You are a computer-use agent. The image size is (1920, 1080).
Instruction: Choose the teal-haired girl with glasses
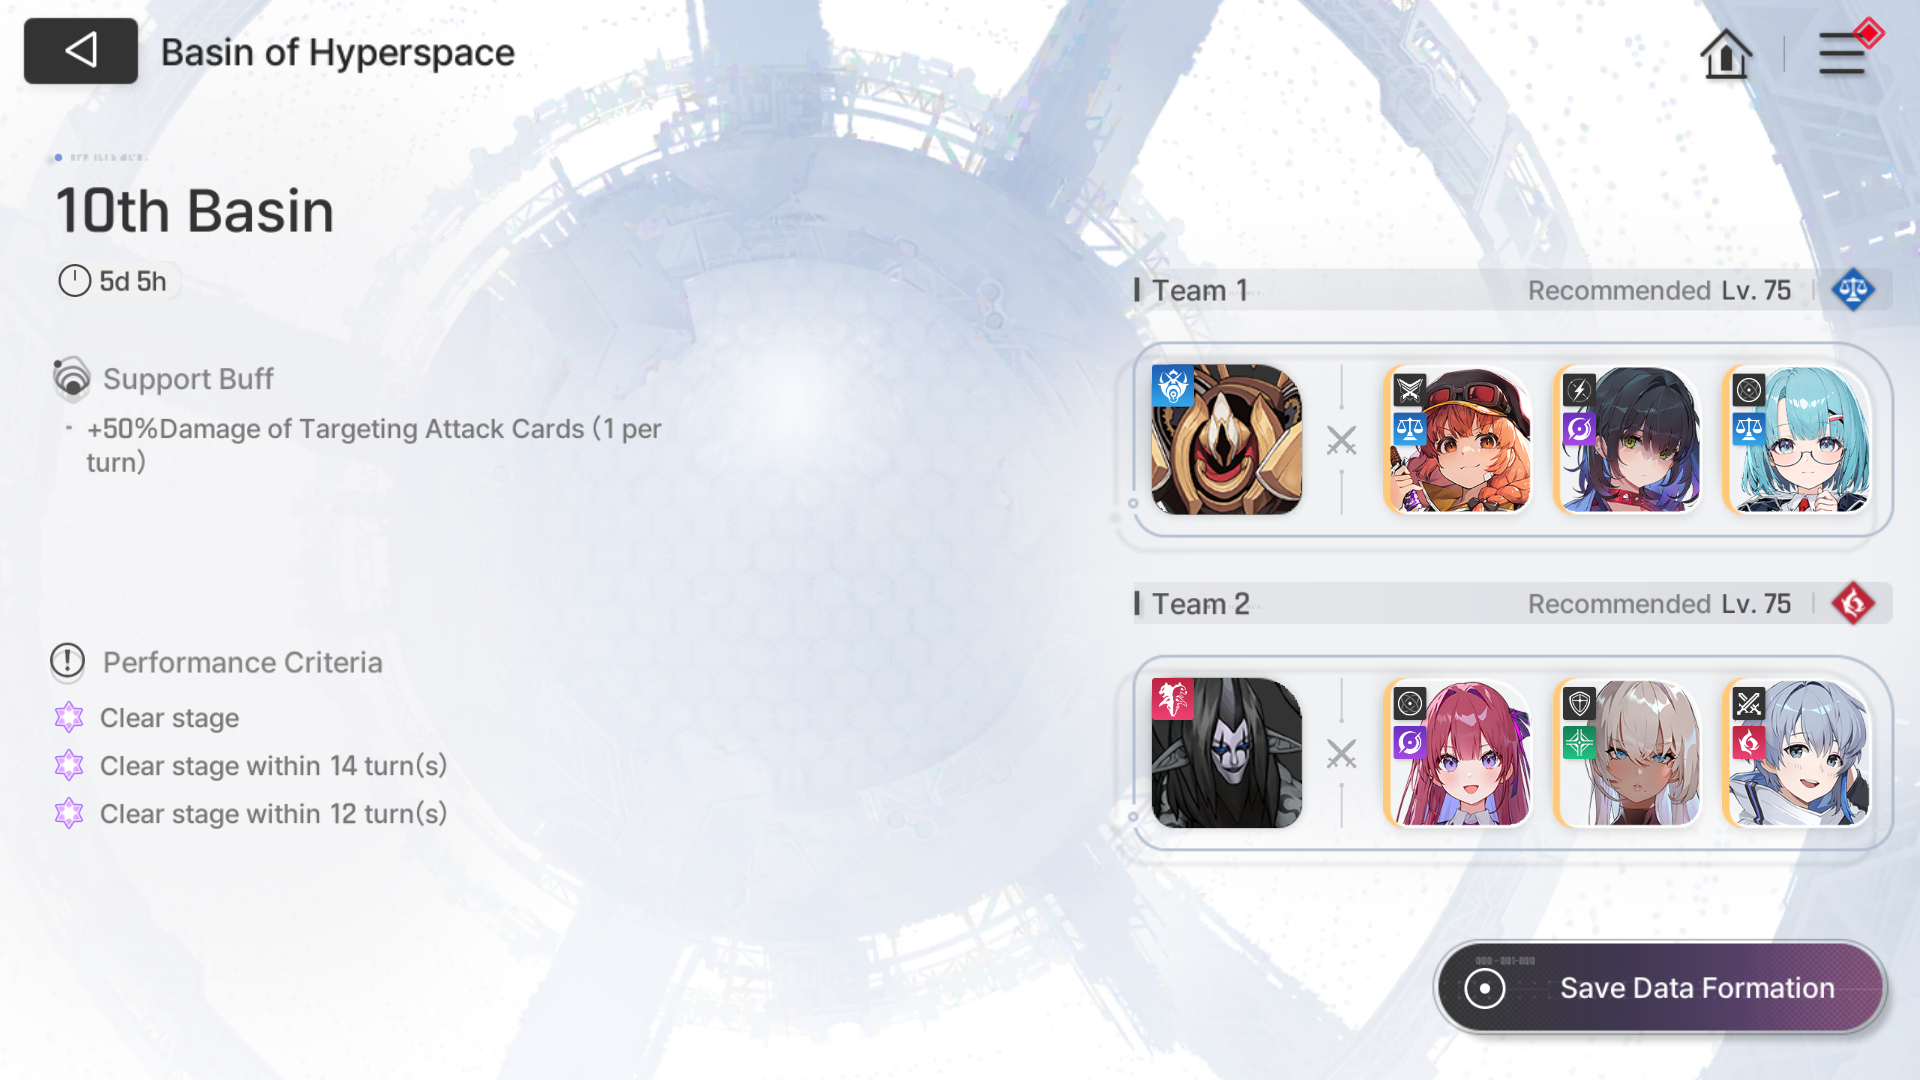pos(1797,440)
